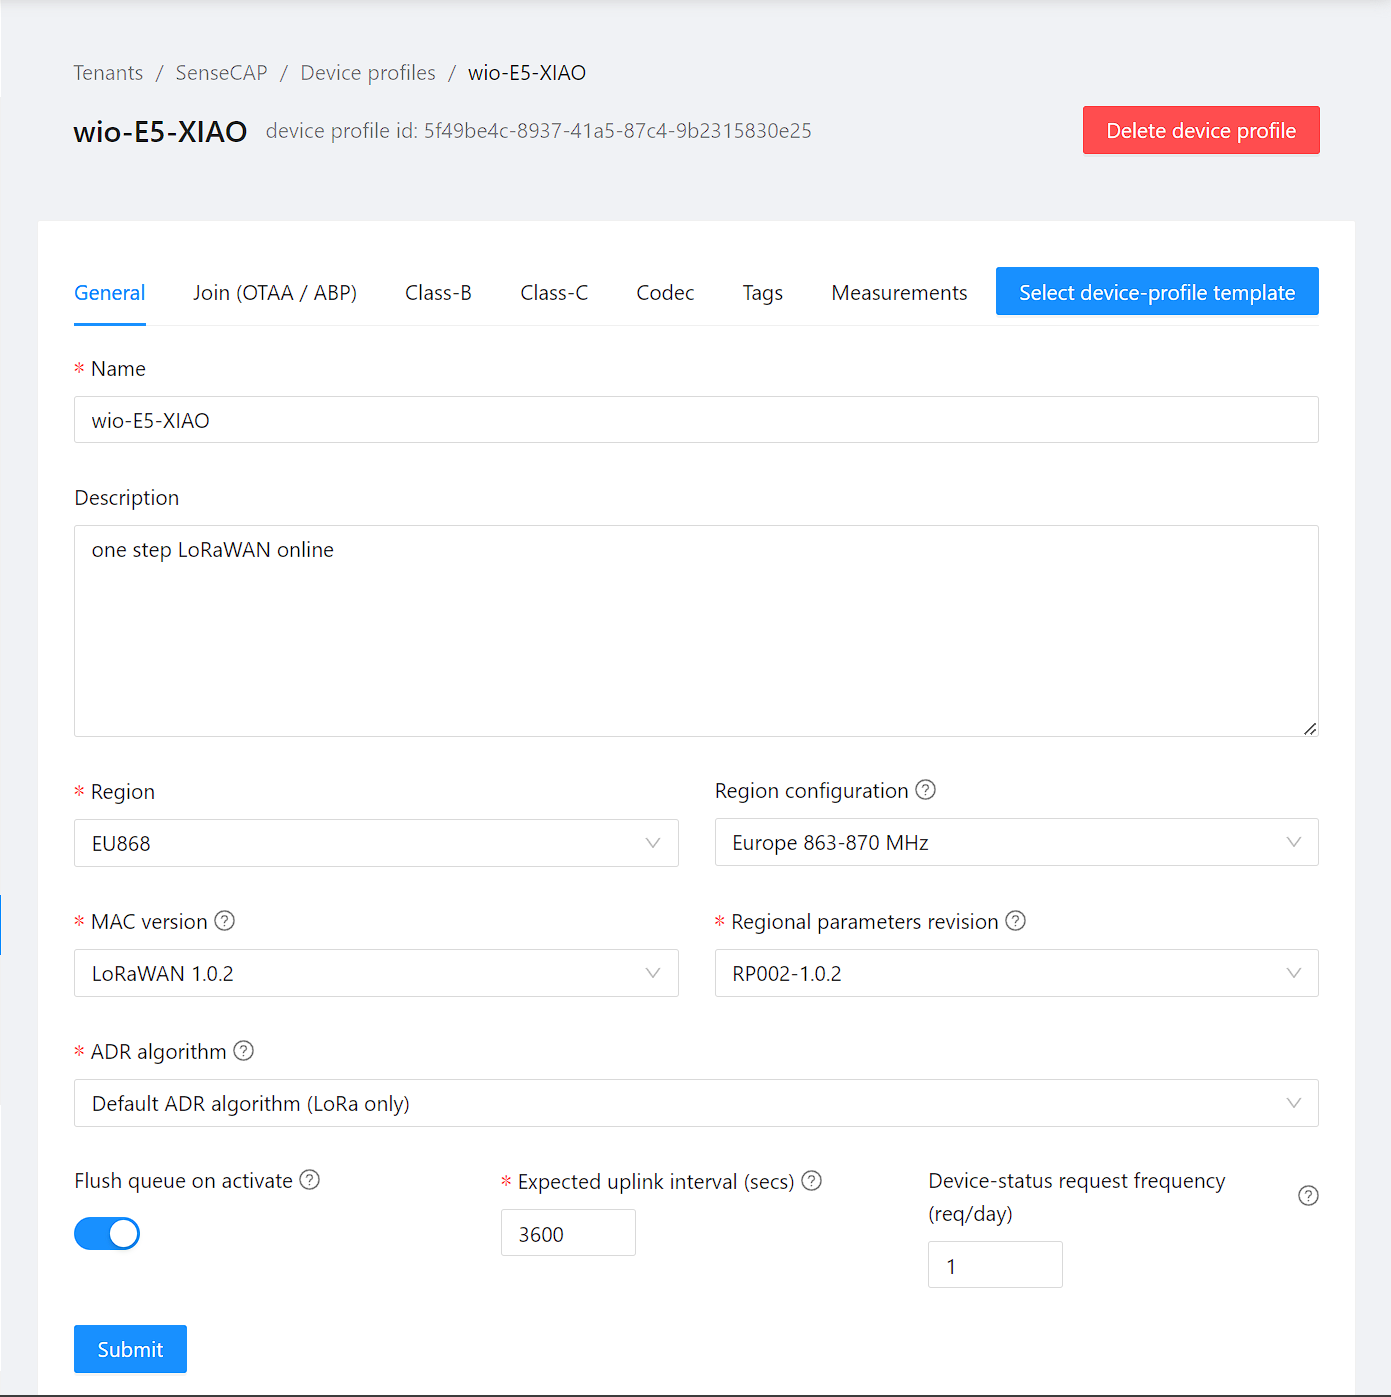Expand the RP002-1.0.2 revision dropdown
The image size is (1391, 1397).
pyautogui.click(x=1016, y=973)
